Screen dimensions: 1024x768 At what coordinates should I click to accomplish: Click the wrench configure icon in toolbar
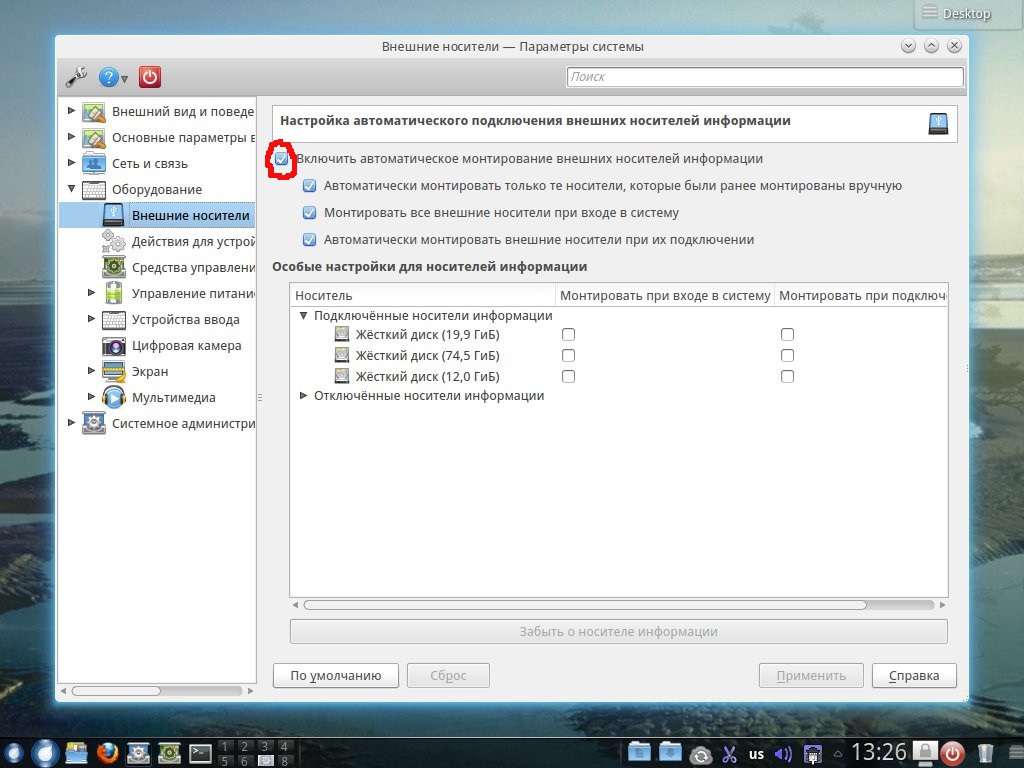pos(76,77)
